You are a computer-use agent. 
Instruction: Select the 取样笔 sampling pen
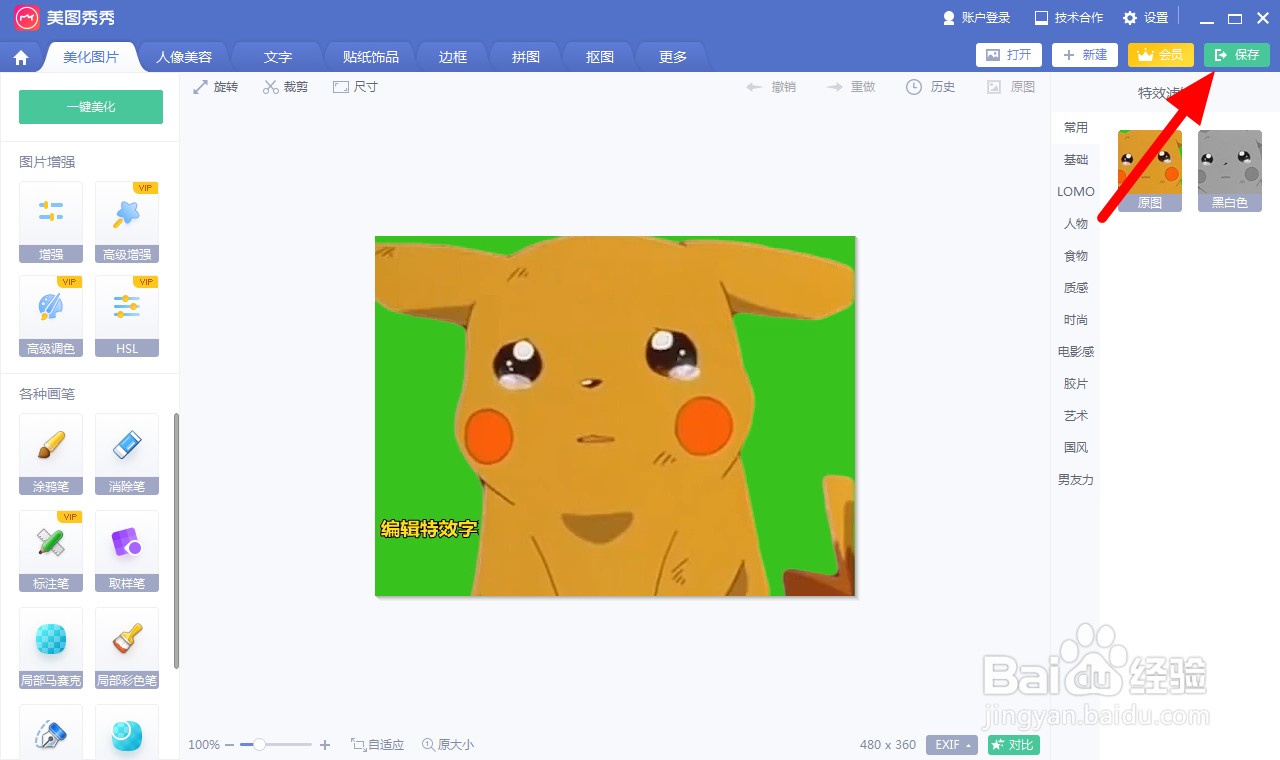pyautogui.click(x=127, y=551)
